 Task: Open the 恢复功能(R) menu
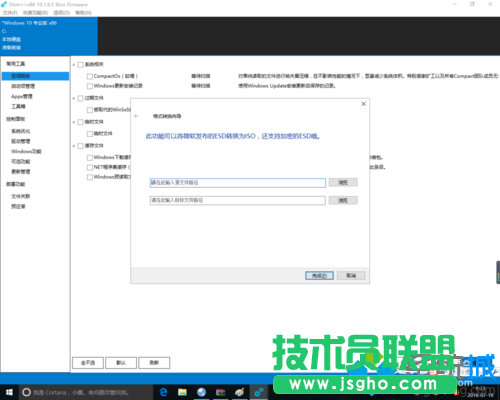(x=35, y=13)
